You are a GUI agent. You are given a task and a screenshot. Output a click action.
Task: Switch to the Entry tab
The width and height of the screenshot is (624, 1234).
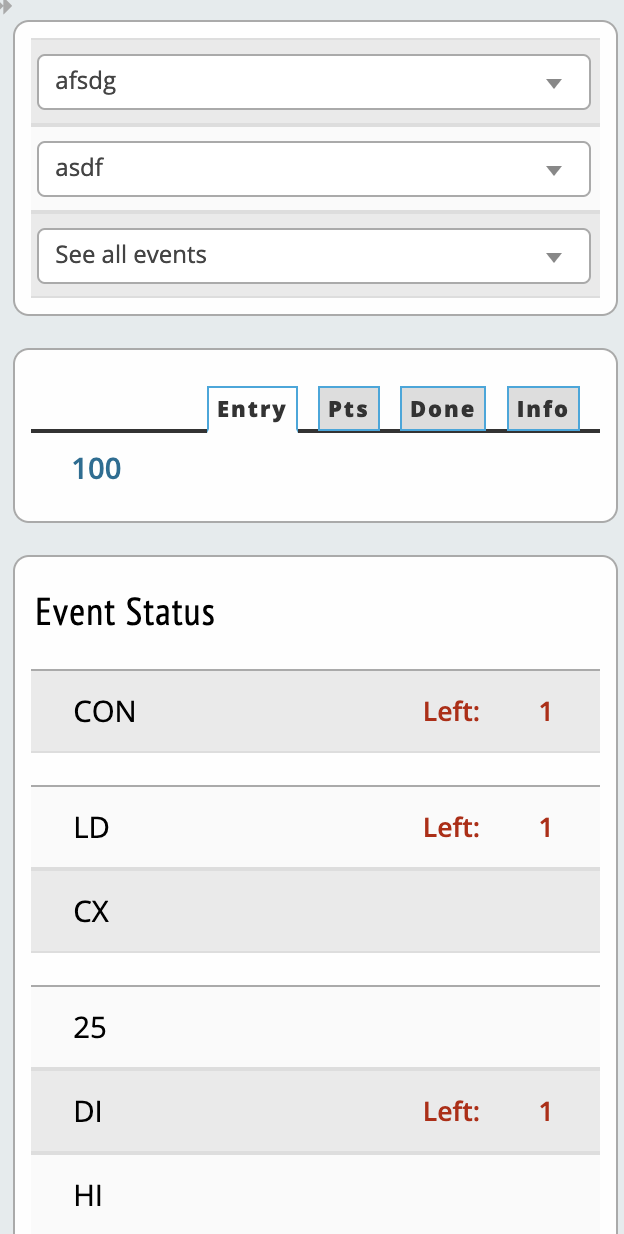[252, 410]
